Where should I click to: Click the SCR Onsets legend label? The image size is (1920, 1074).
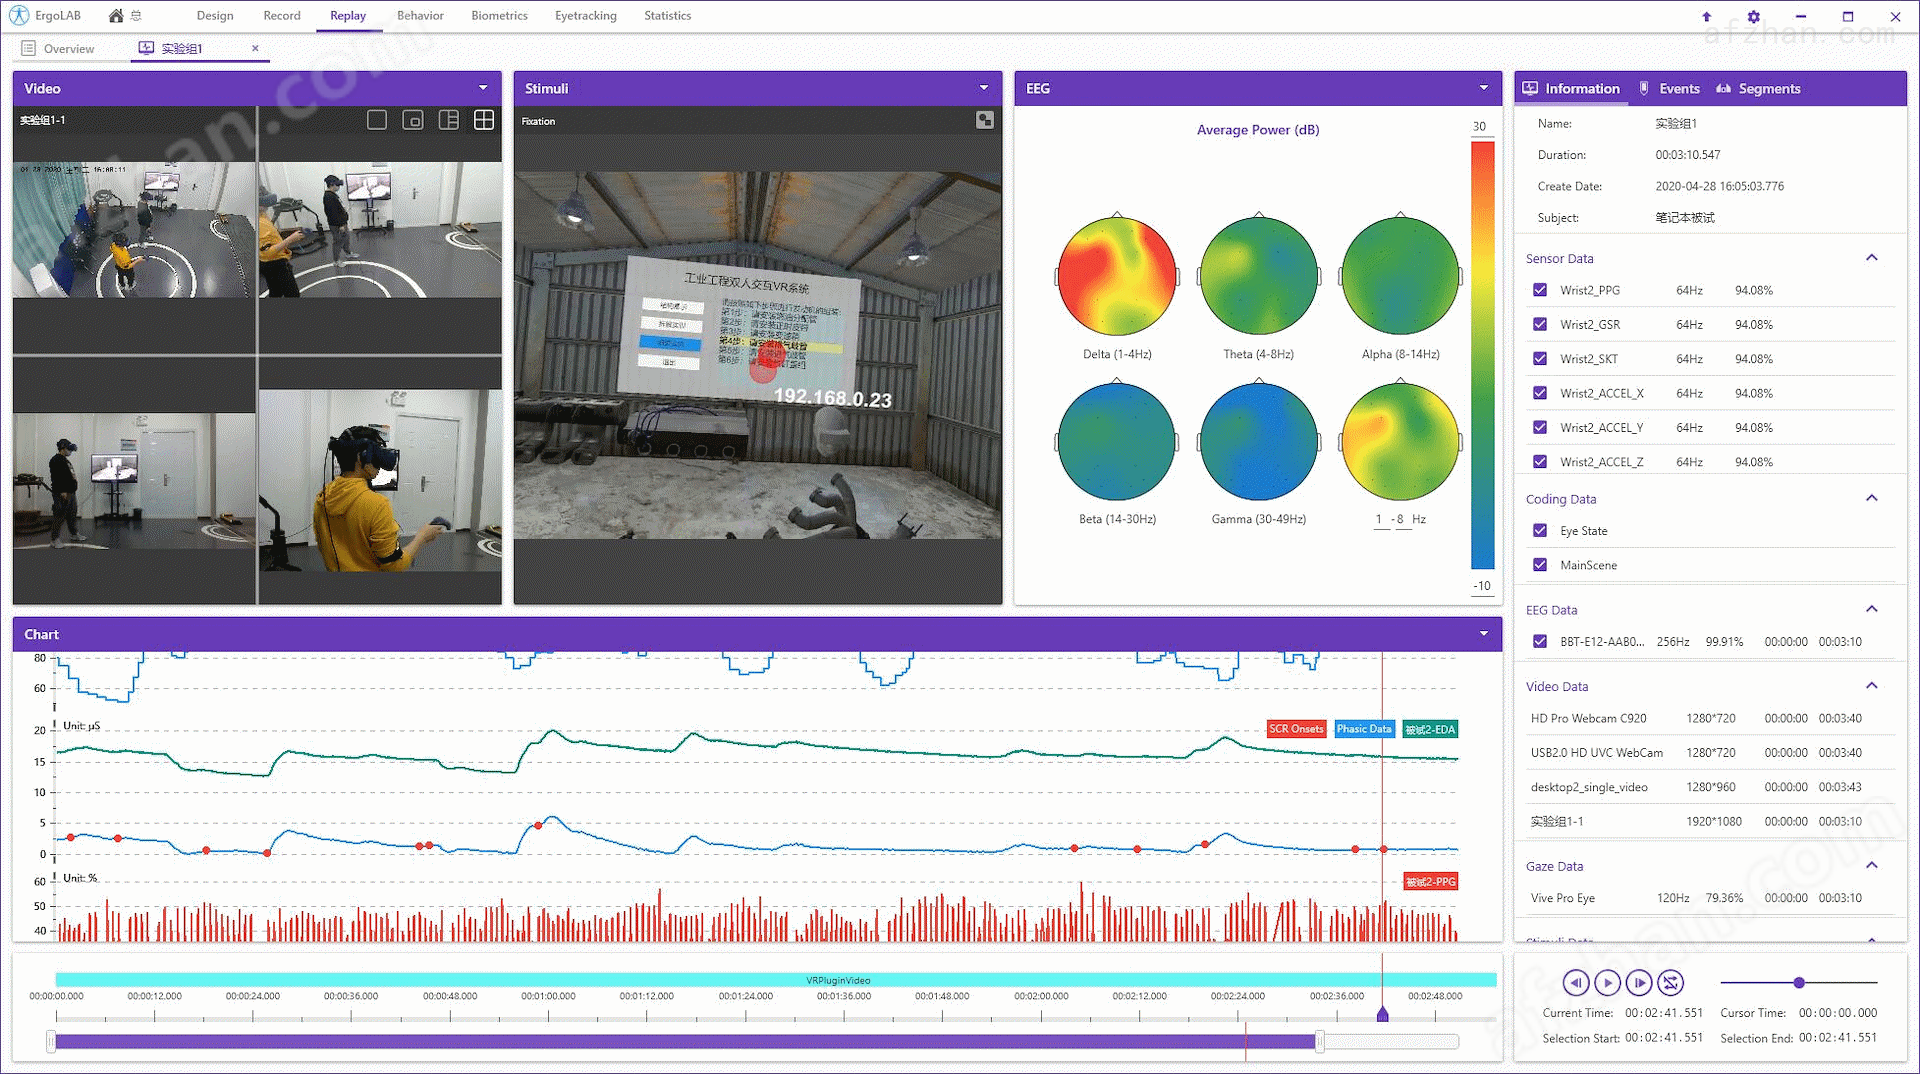1296,729
